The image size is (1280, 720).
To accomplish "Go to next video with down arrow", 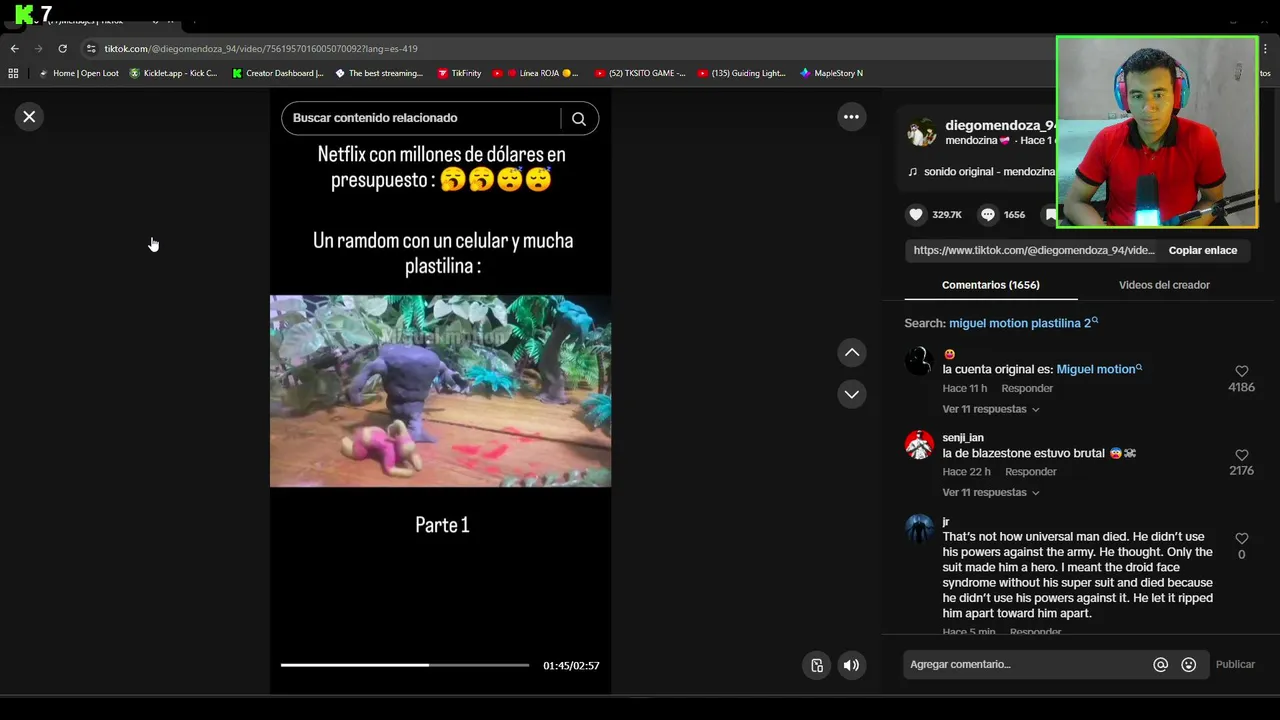I will pyautogui.click(x=851, y=394).
